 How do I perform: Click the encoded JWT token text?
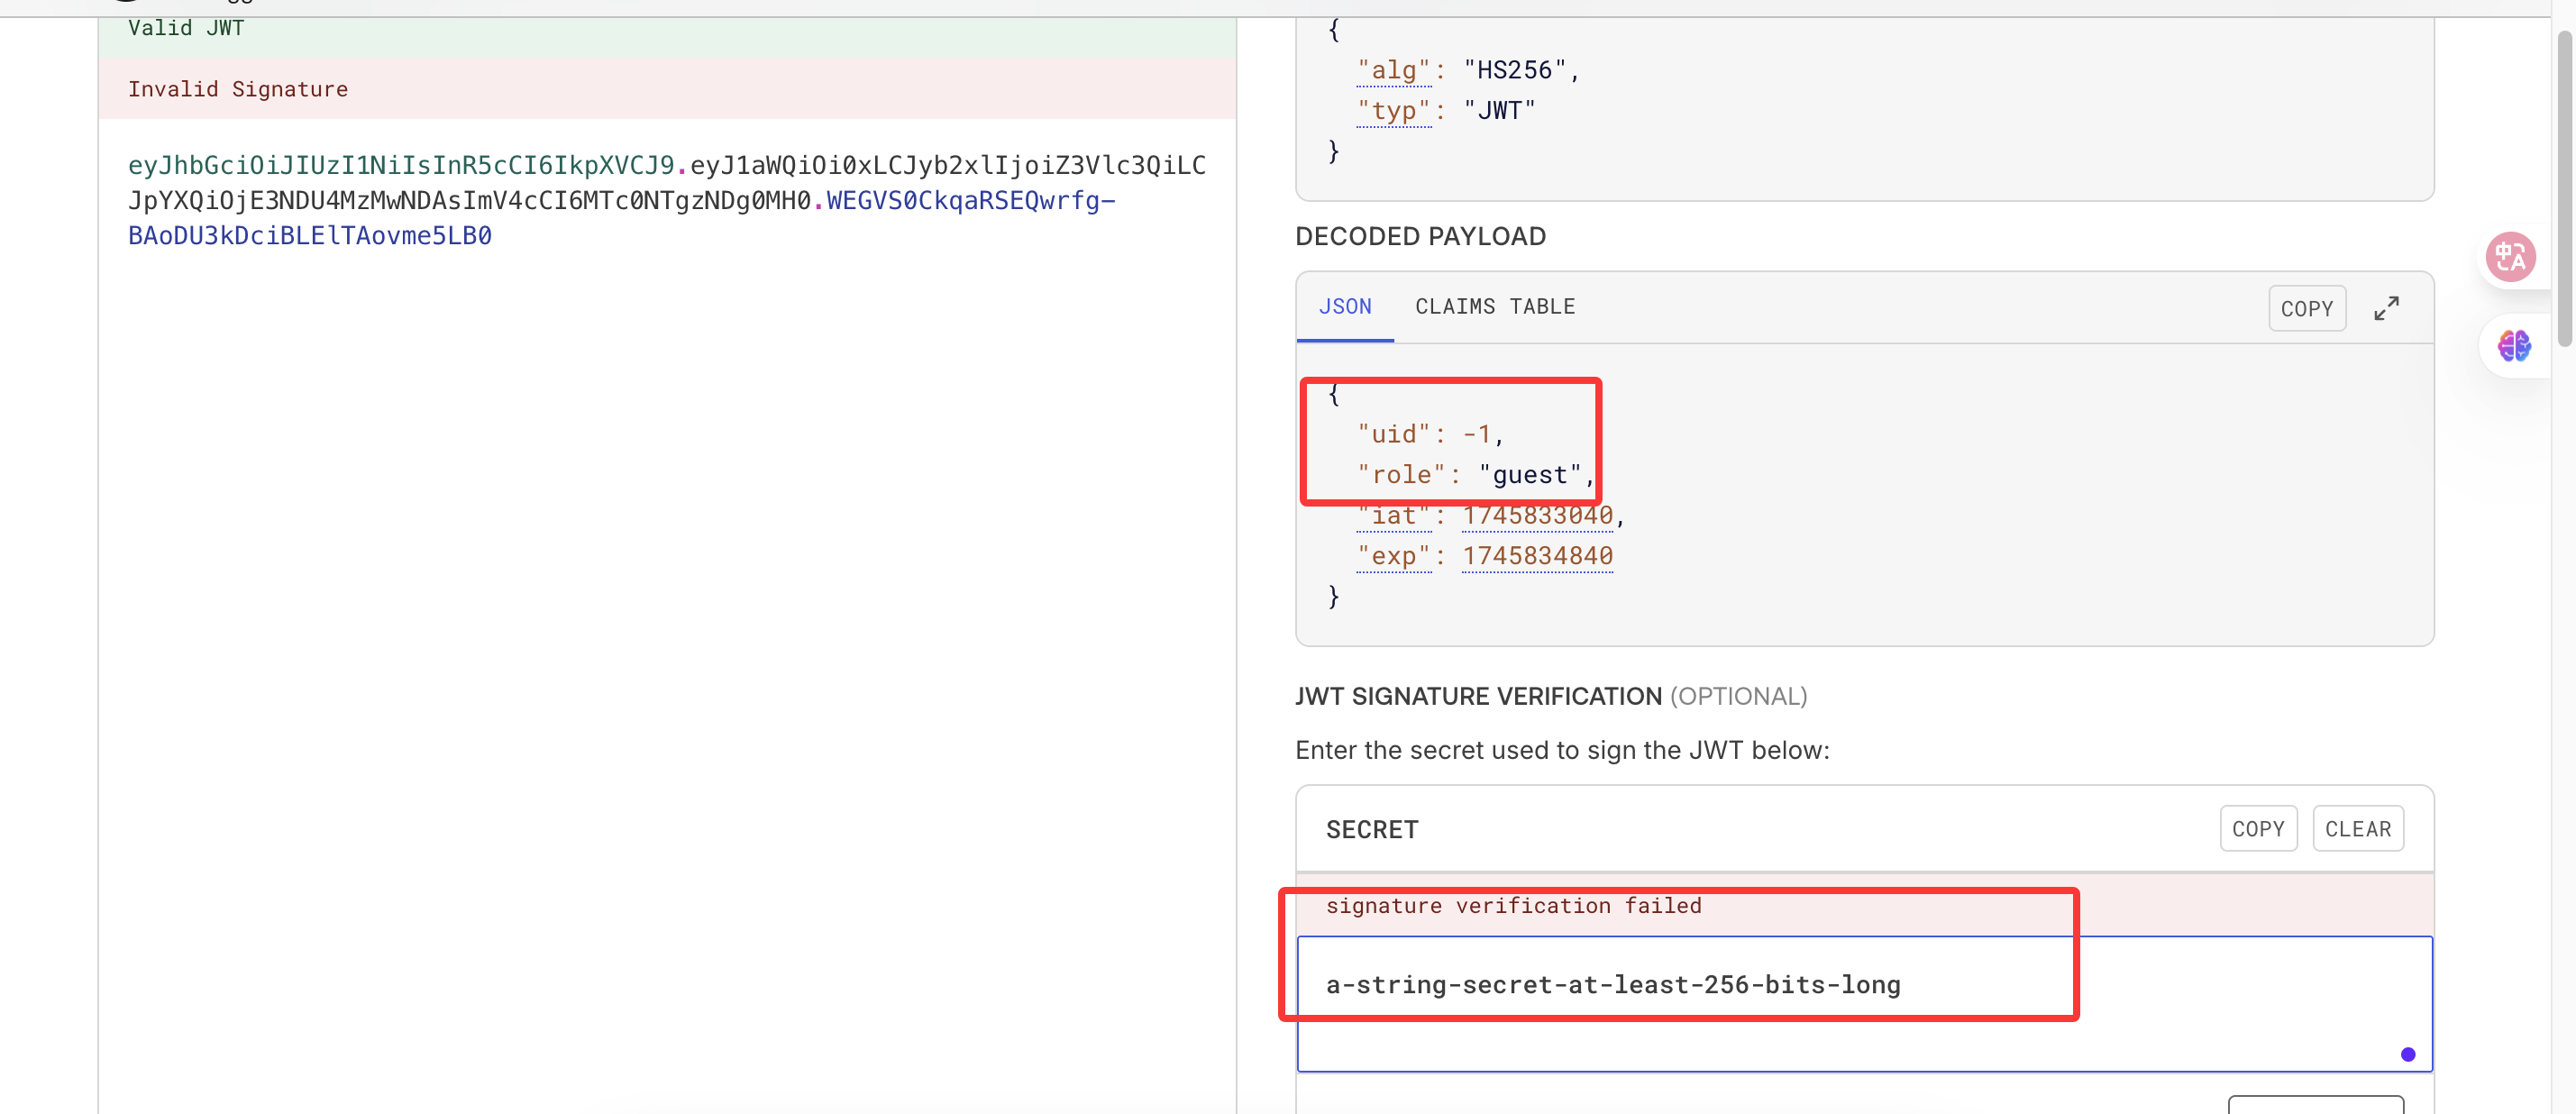tap(666, 200)
